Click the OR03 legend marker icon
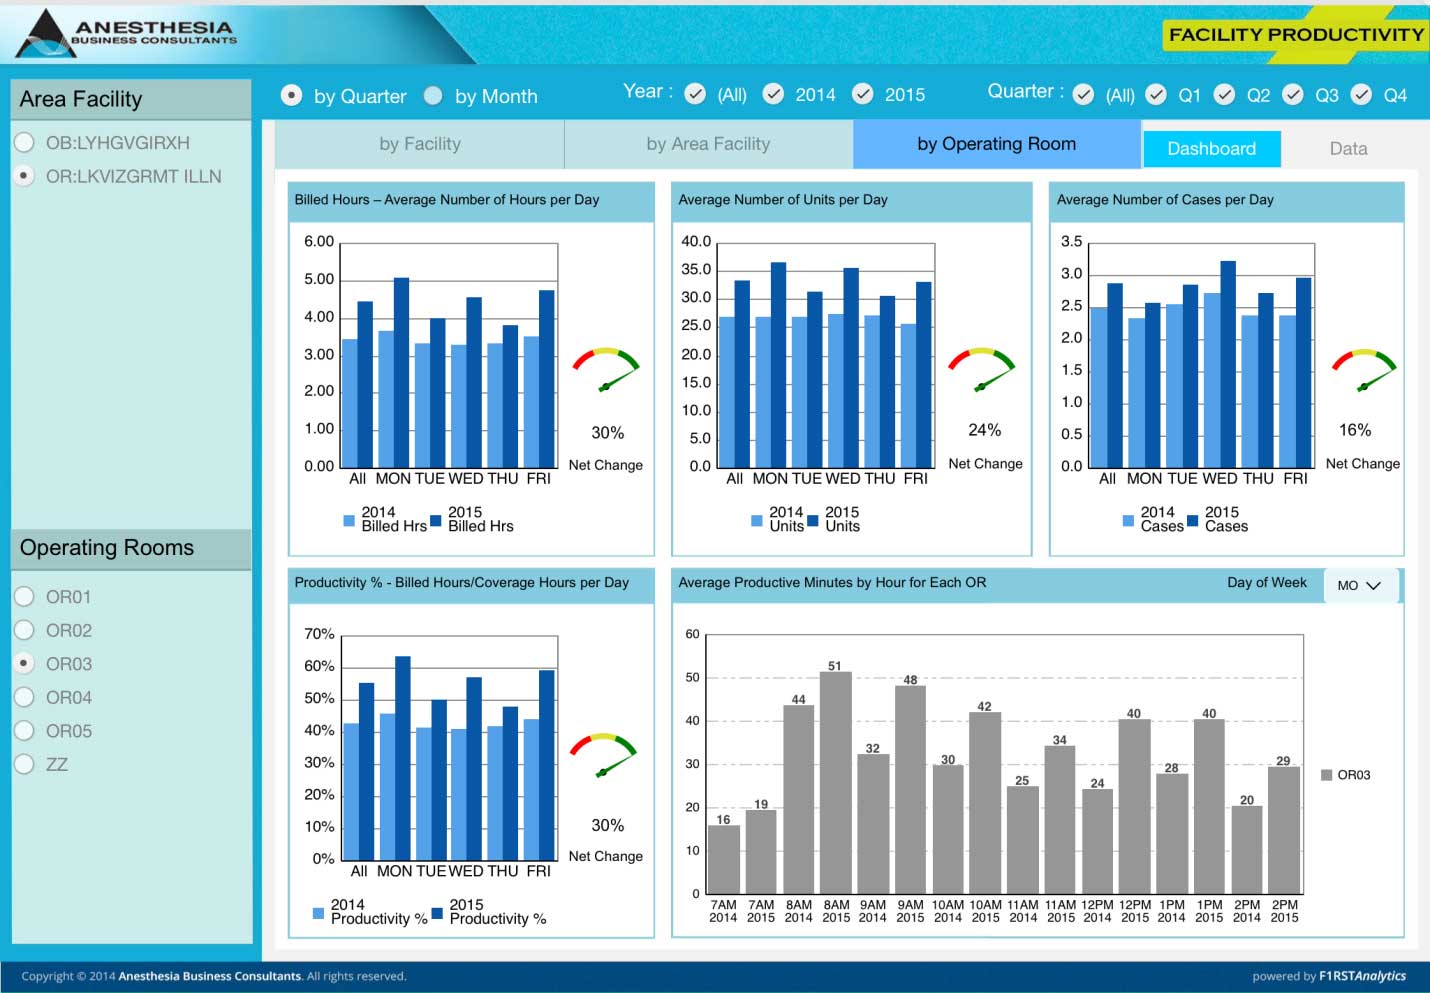 1326,775
